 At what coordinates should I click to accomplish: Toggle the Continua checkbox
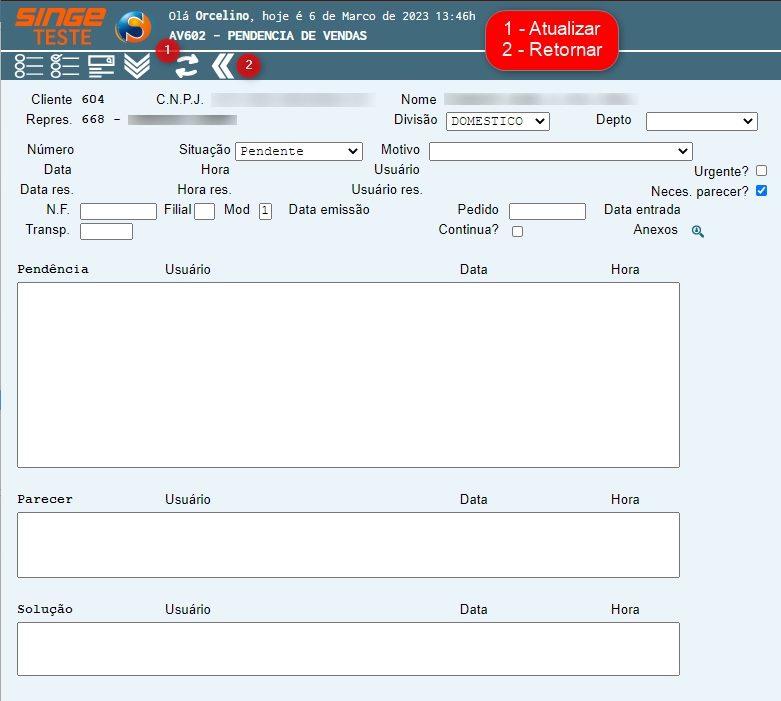point(517,231)
